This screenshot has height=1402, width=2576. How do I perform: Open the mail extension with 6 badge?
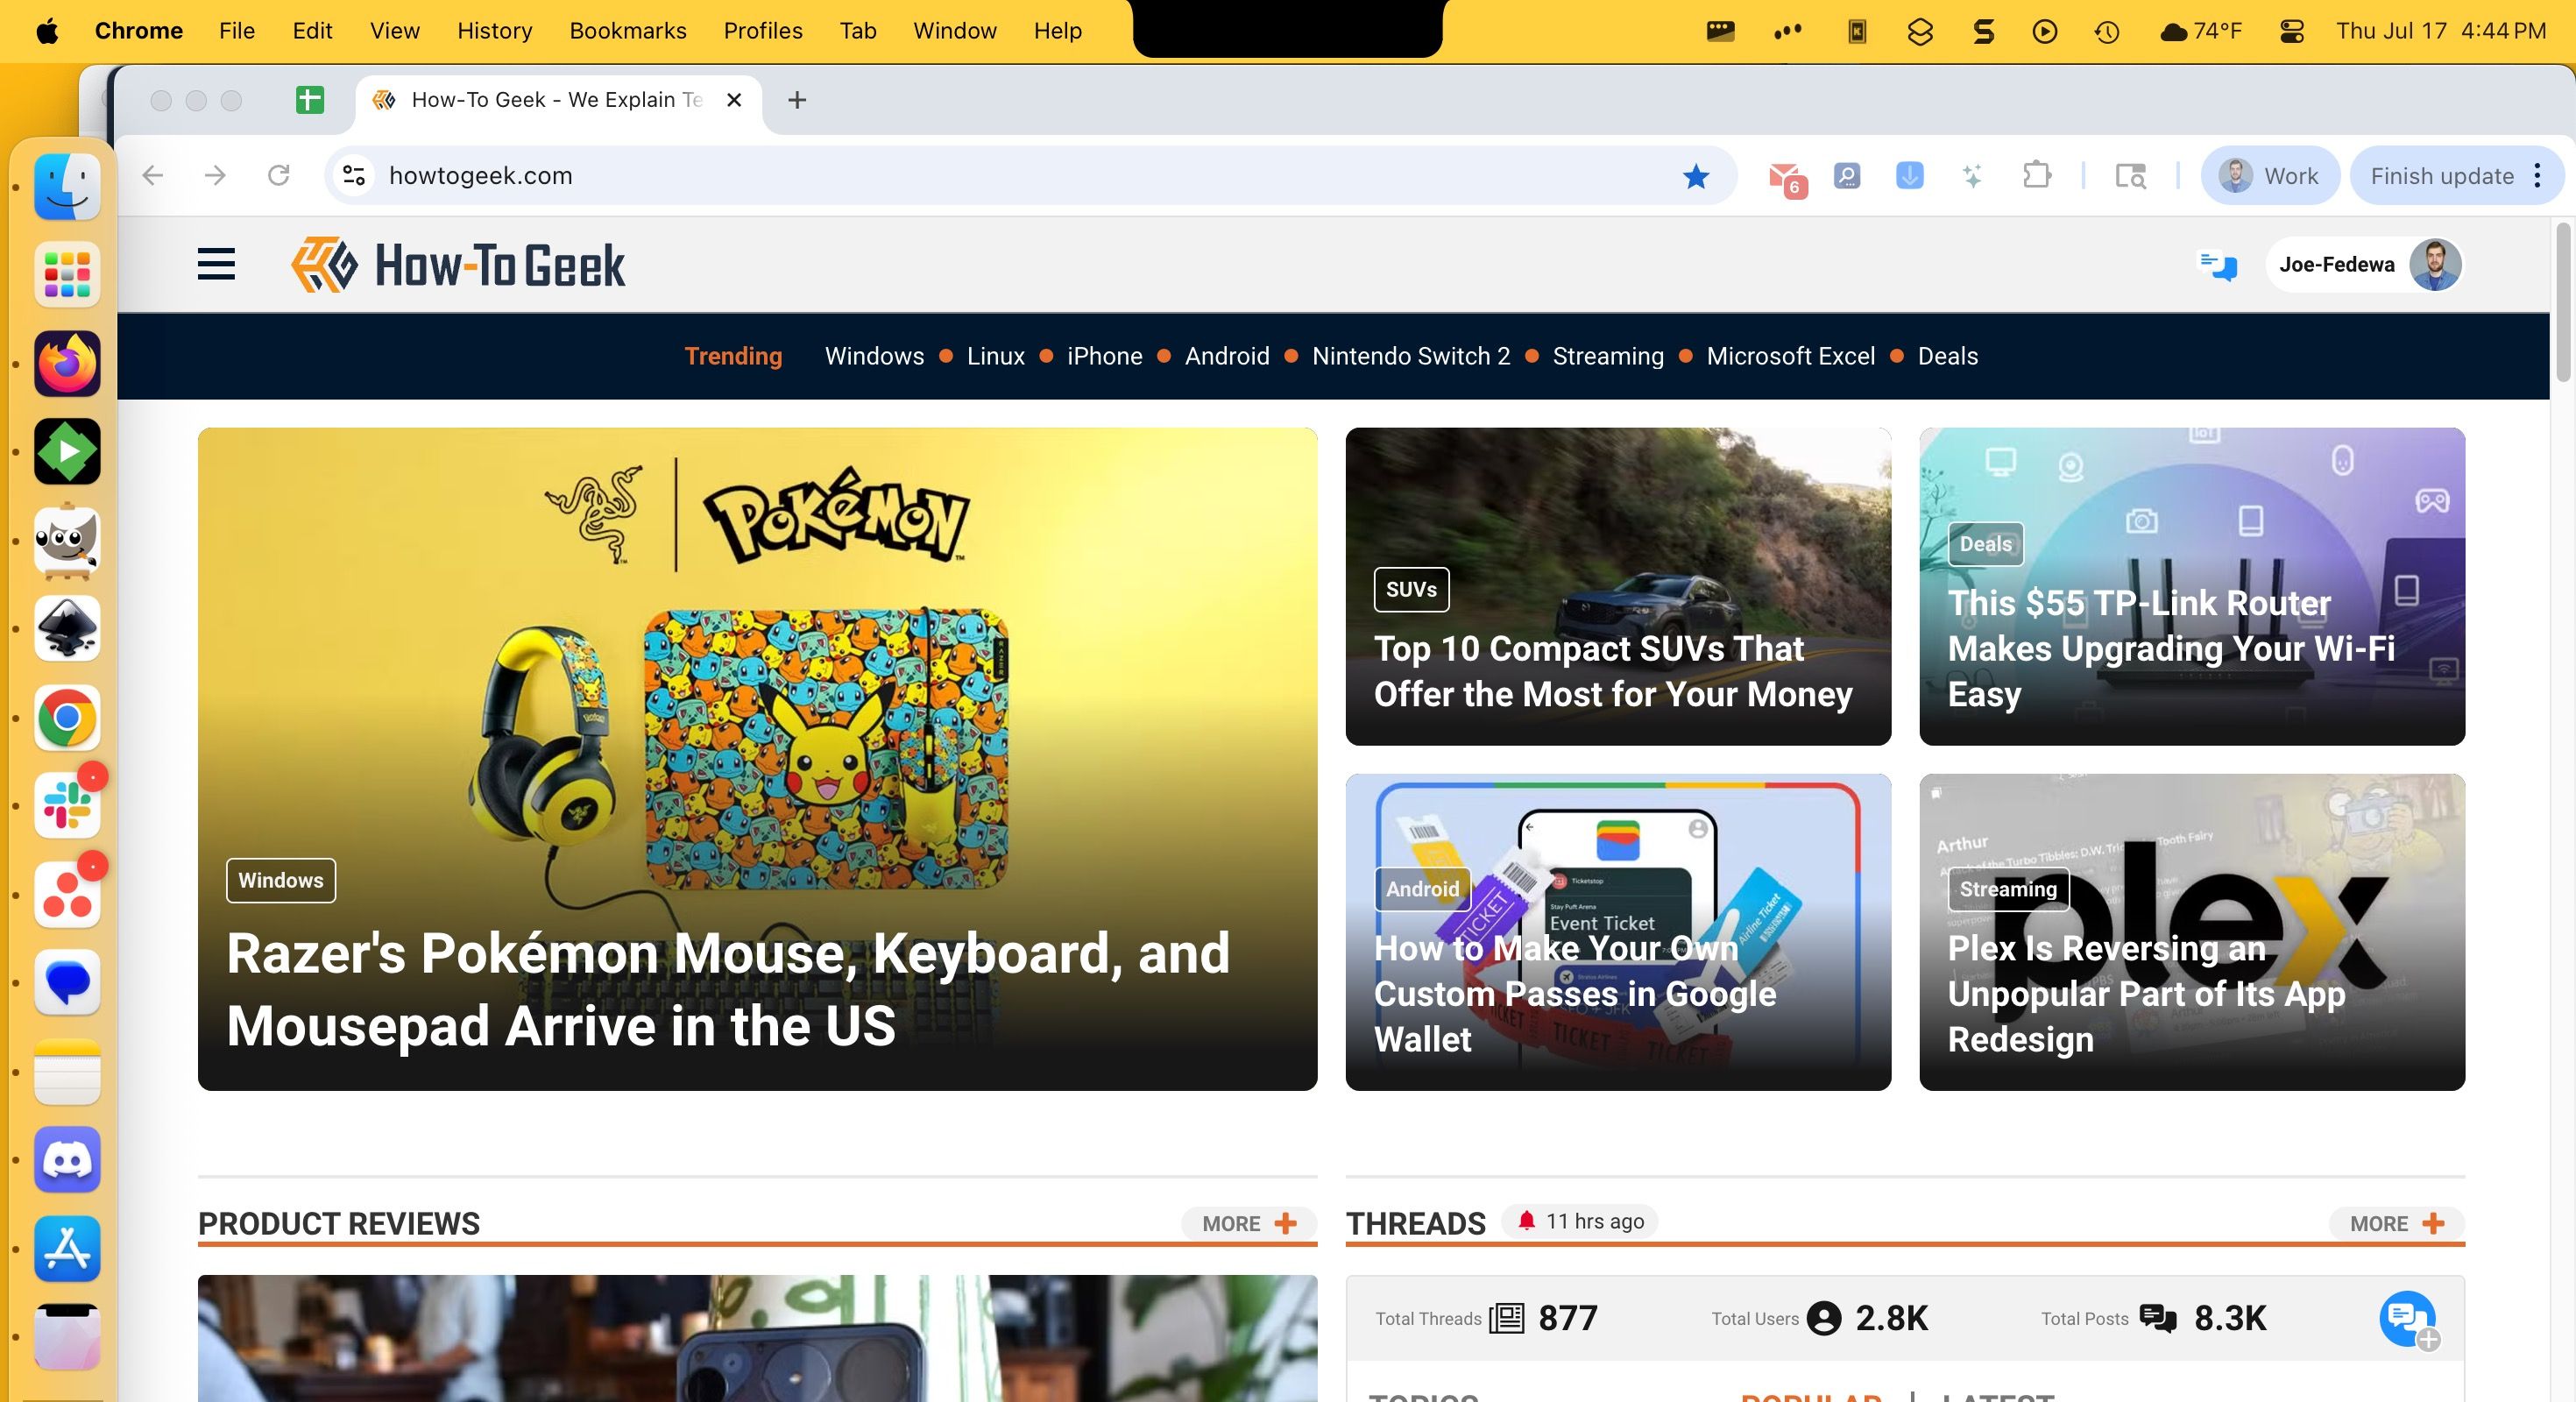1786,178
